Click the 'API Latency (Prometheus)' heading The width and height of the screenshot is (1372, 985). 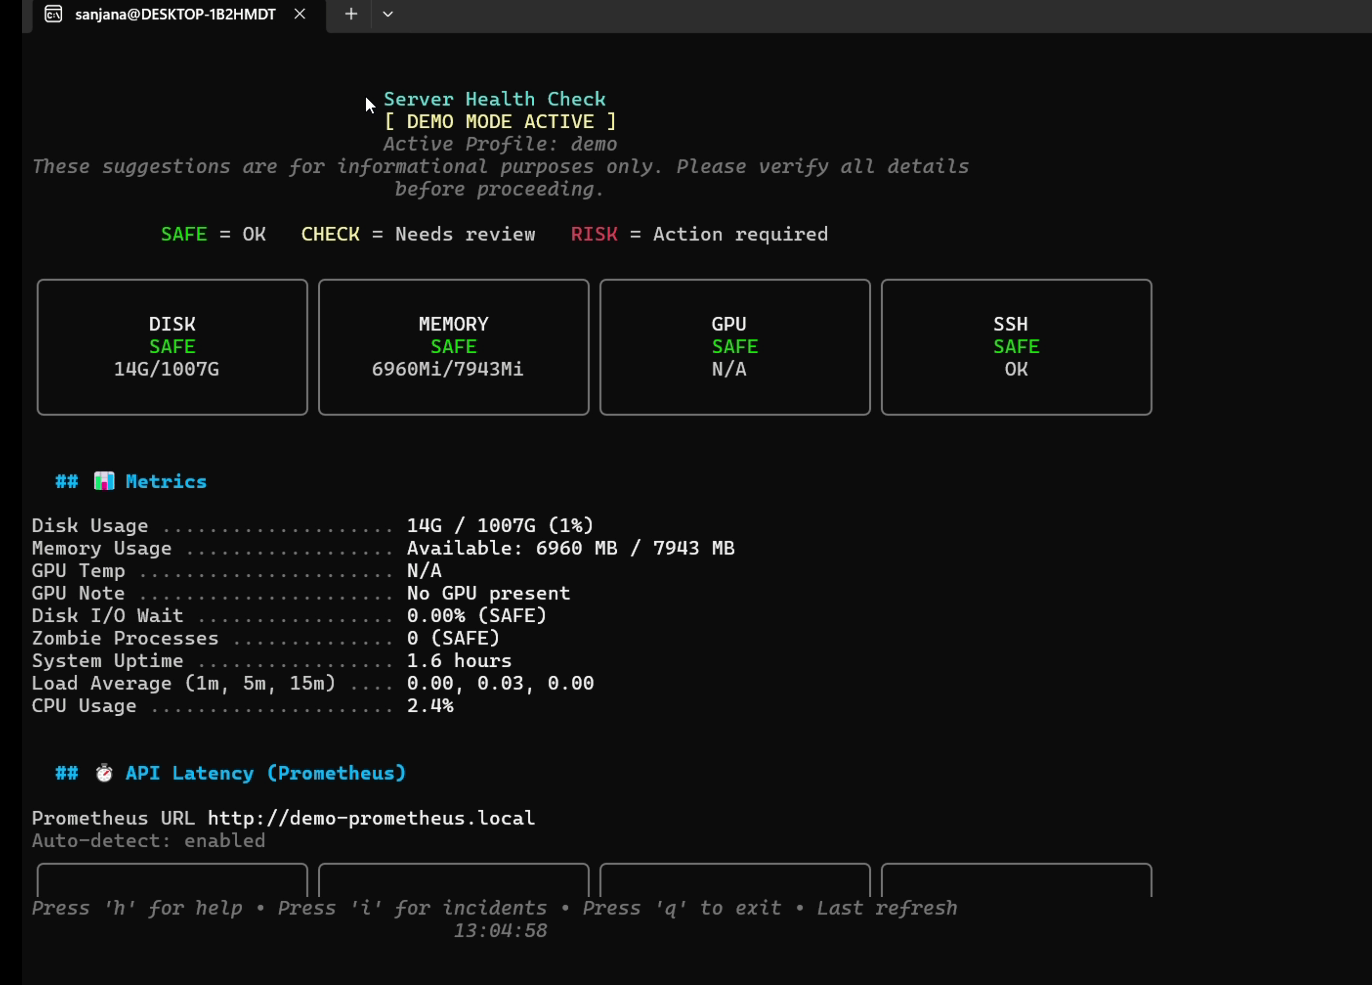(x=266, y=773)
